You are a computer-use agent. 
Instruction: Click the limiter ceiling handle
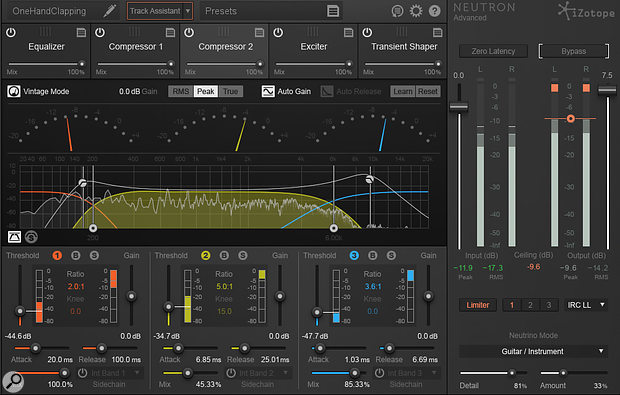(x=571, y=118)
